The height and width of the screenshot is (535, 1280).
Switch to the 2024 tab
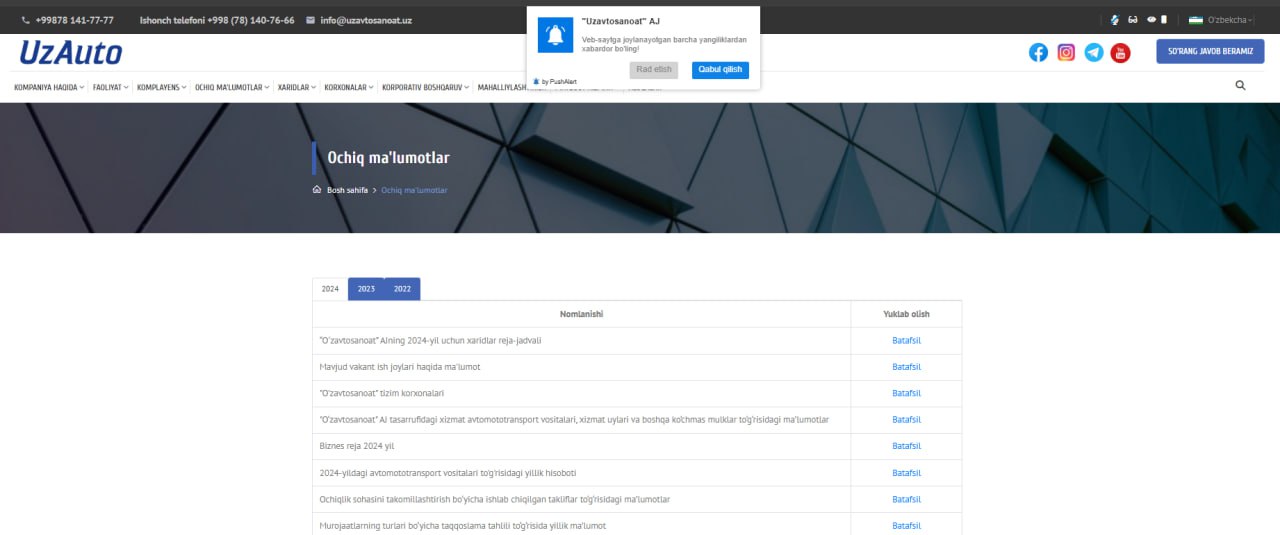[330, 289]
